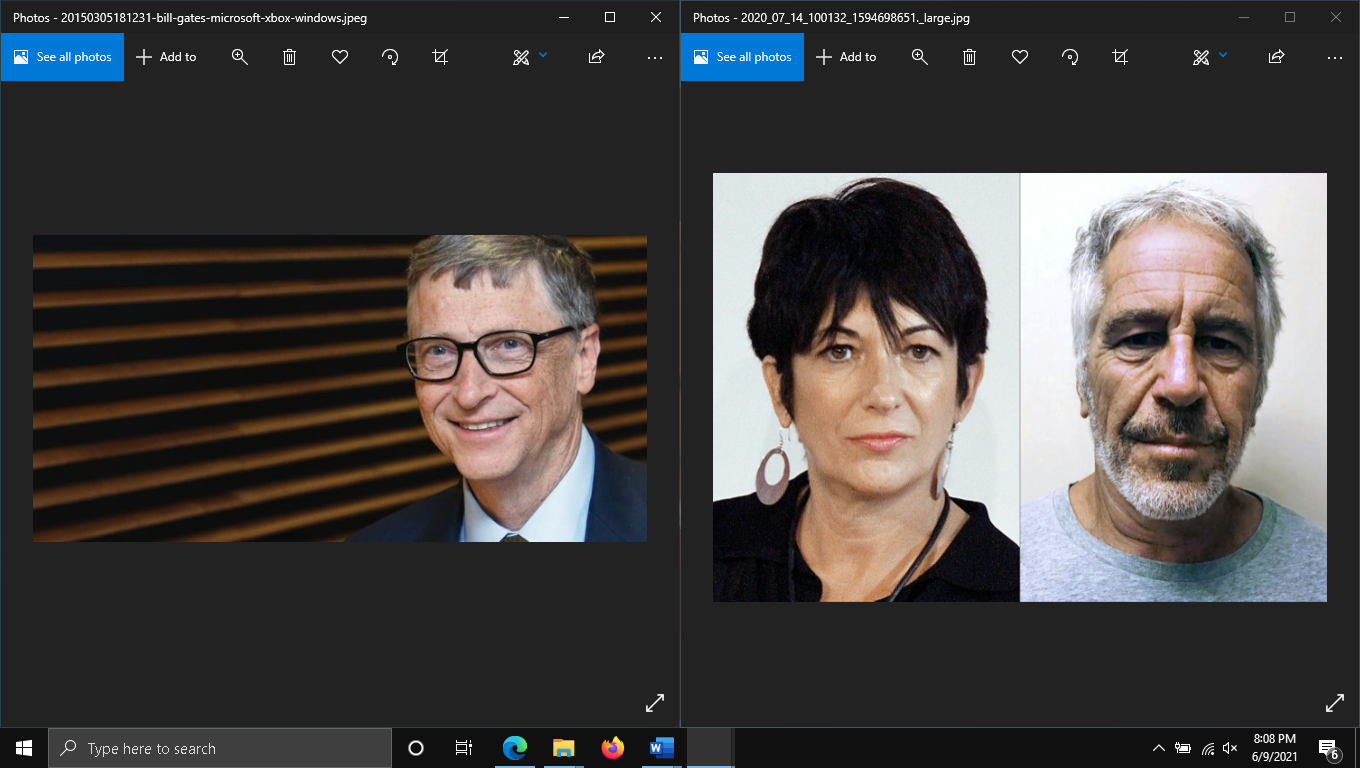1360x768 pixels.
Task: Check the battery status icon in tray
Action: tap(1183, 748)
